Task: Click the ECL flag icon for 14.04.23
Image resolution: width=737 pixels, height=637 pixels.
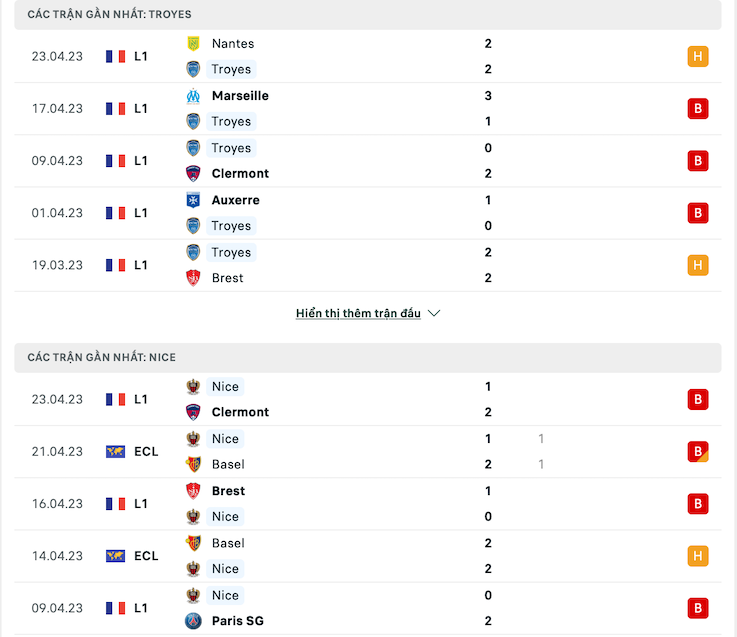Action: (115, 556)
